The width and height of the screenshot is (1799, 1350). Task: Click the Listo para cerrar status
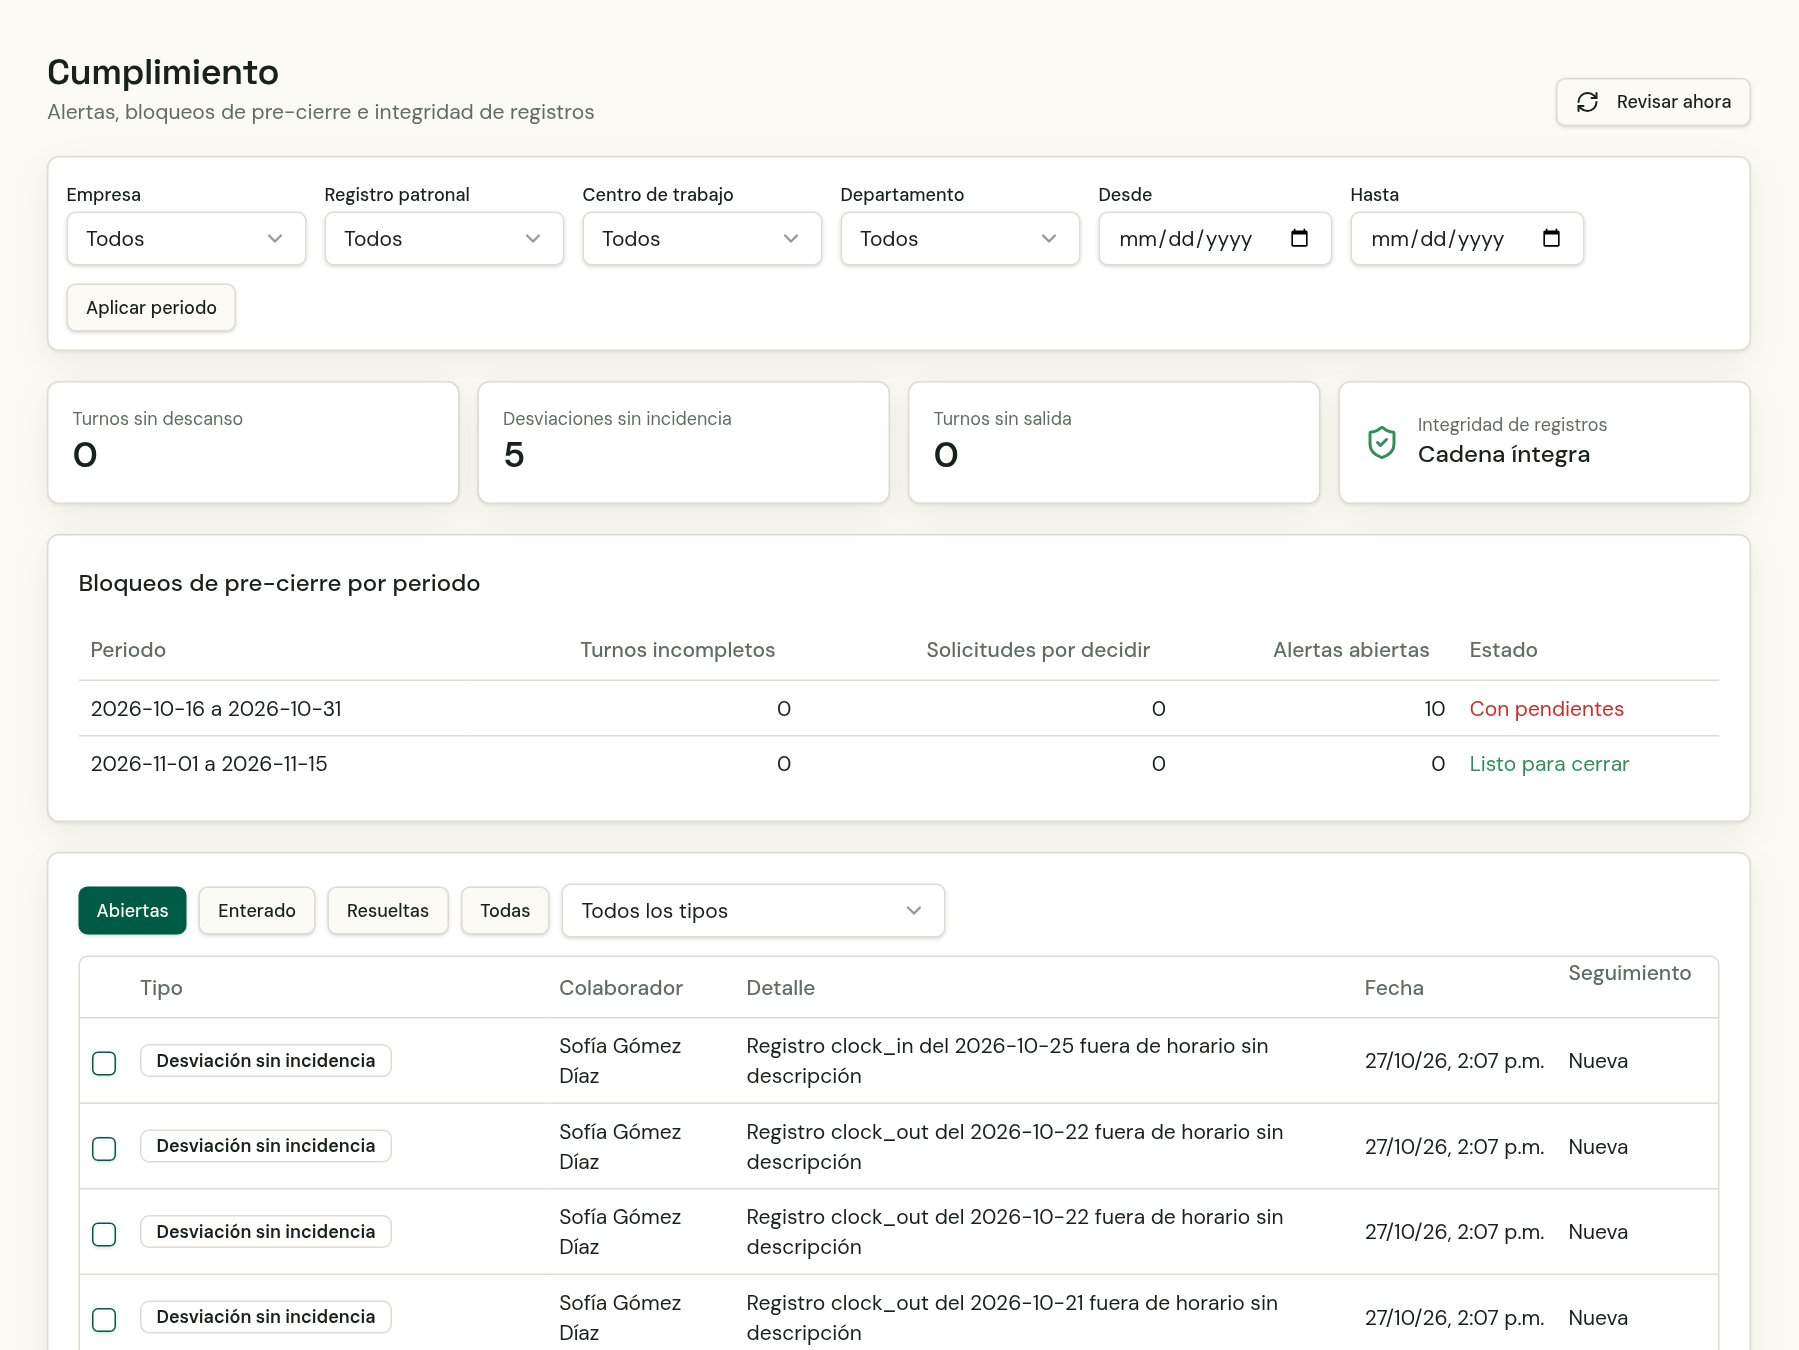pos(1549,764)
